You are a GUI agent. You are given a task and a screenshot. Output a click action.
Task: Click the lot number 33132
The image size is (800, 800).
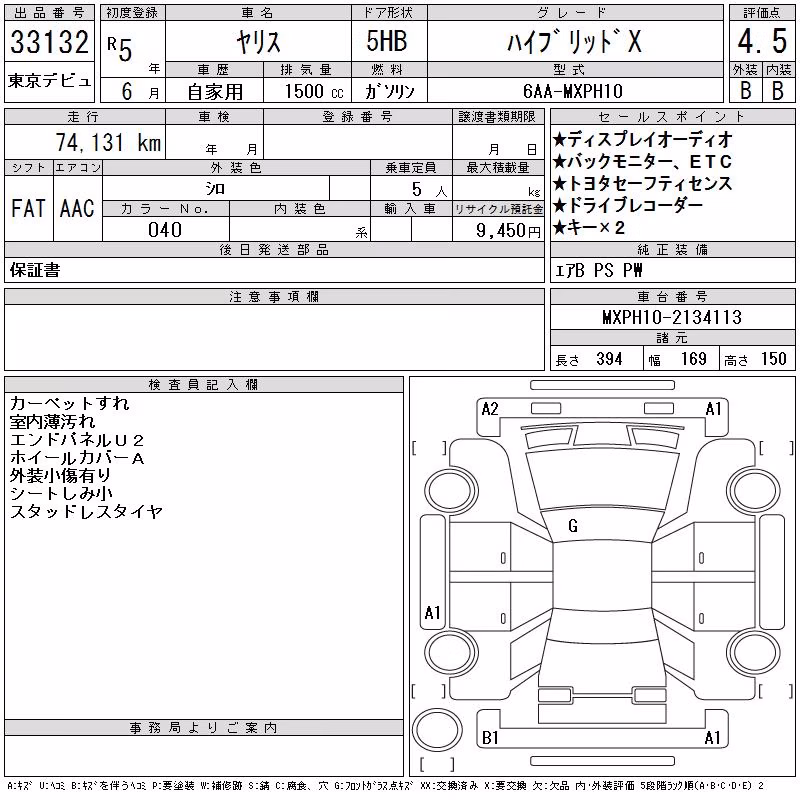pos(49,41)
